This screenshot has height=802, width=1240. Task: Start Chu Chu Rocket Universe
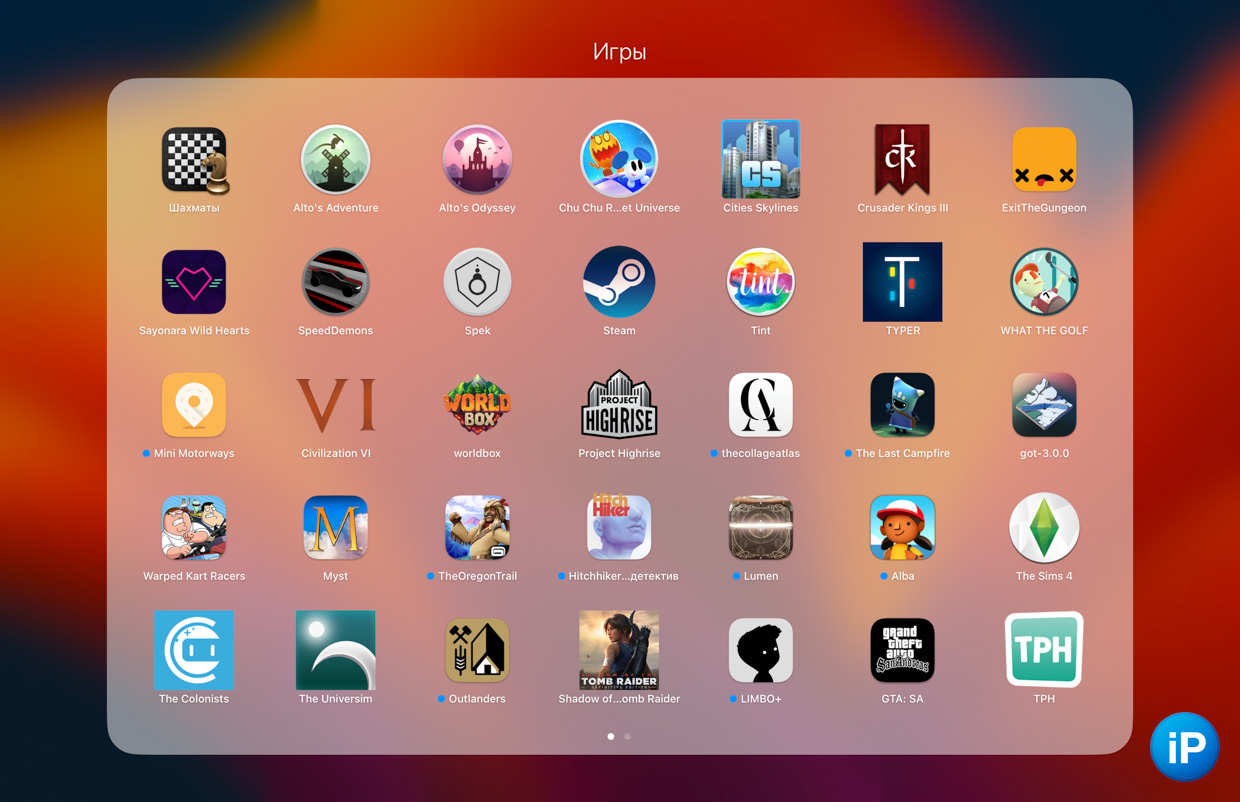(x=619, y=160)
